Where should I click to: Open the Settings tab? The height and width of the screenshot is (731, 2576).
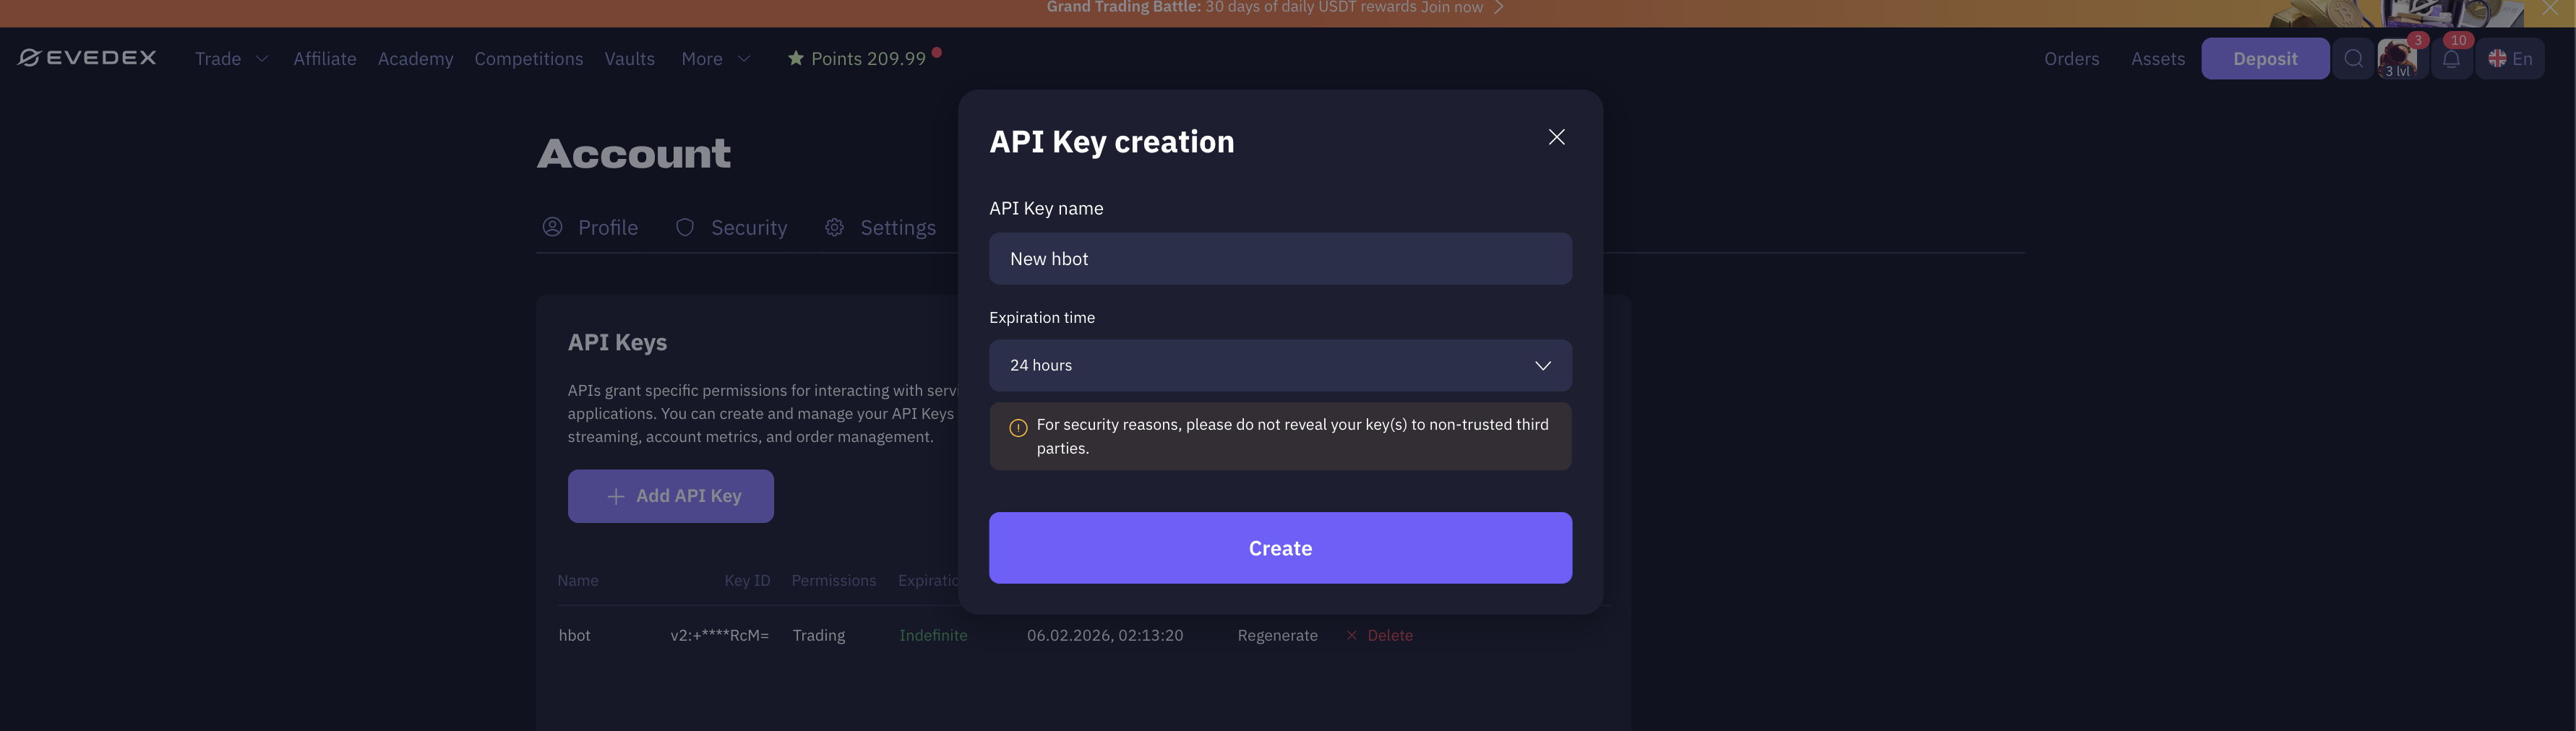880,228
